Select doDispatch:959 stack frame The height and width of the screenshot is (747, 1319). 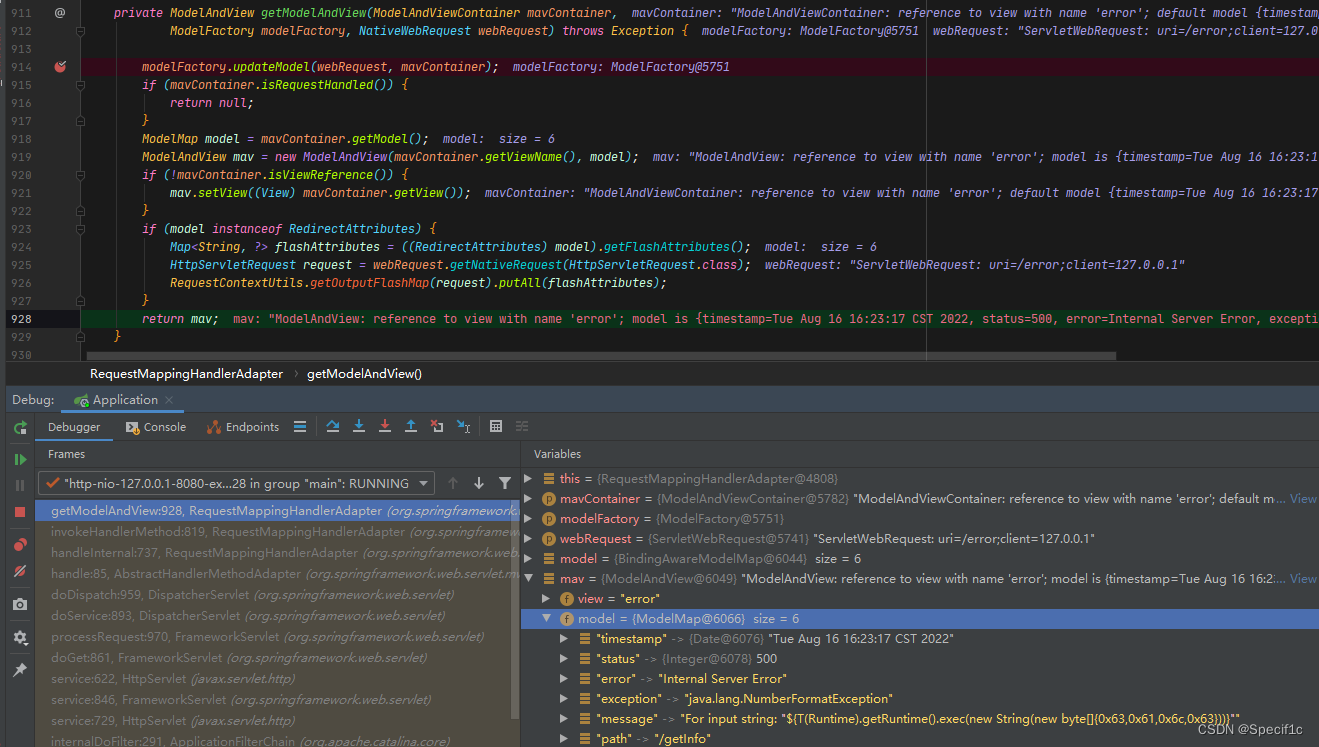[x=277, y=595]
